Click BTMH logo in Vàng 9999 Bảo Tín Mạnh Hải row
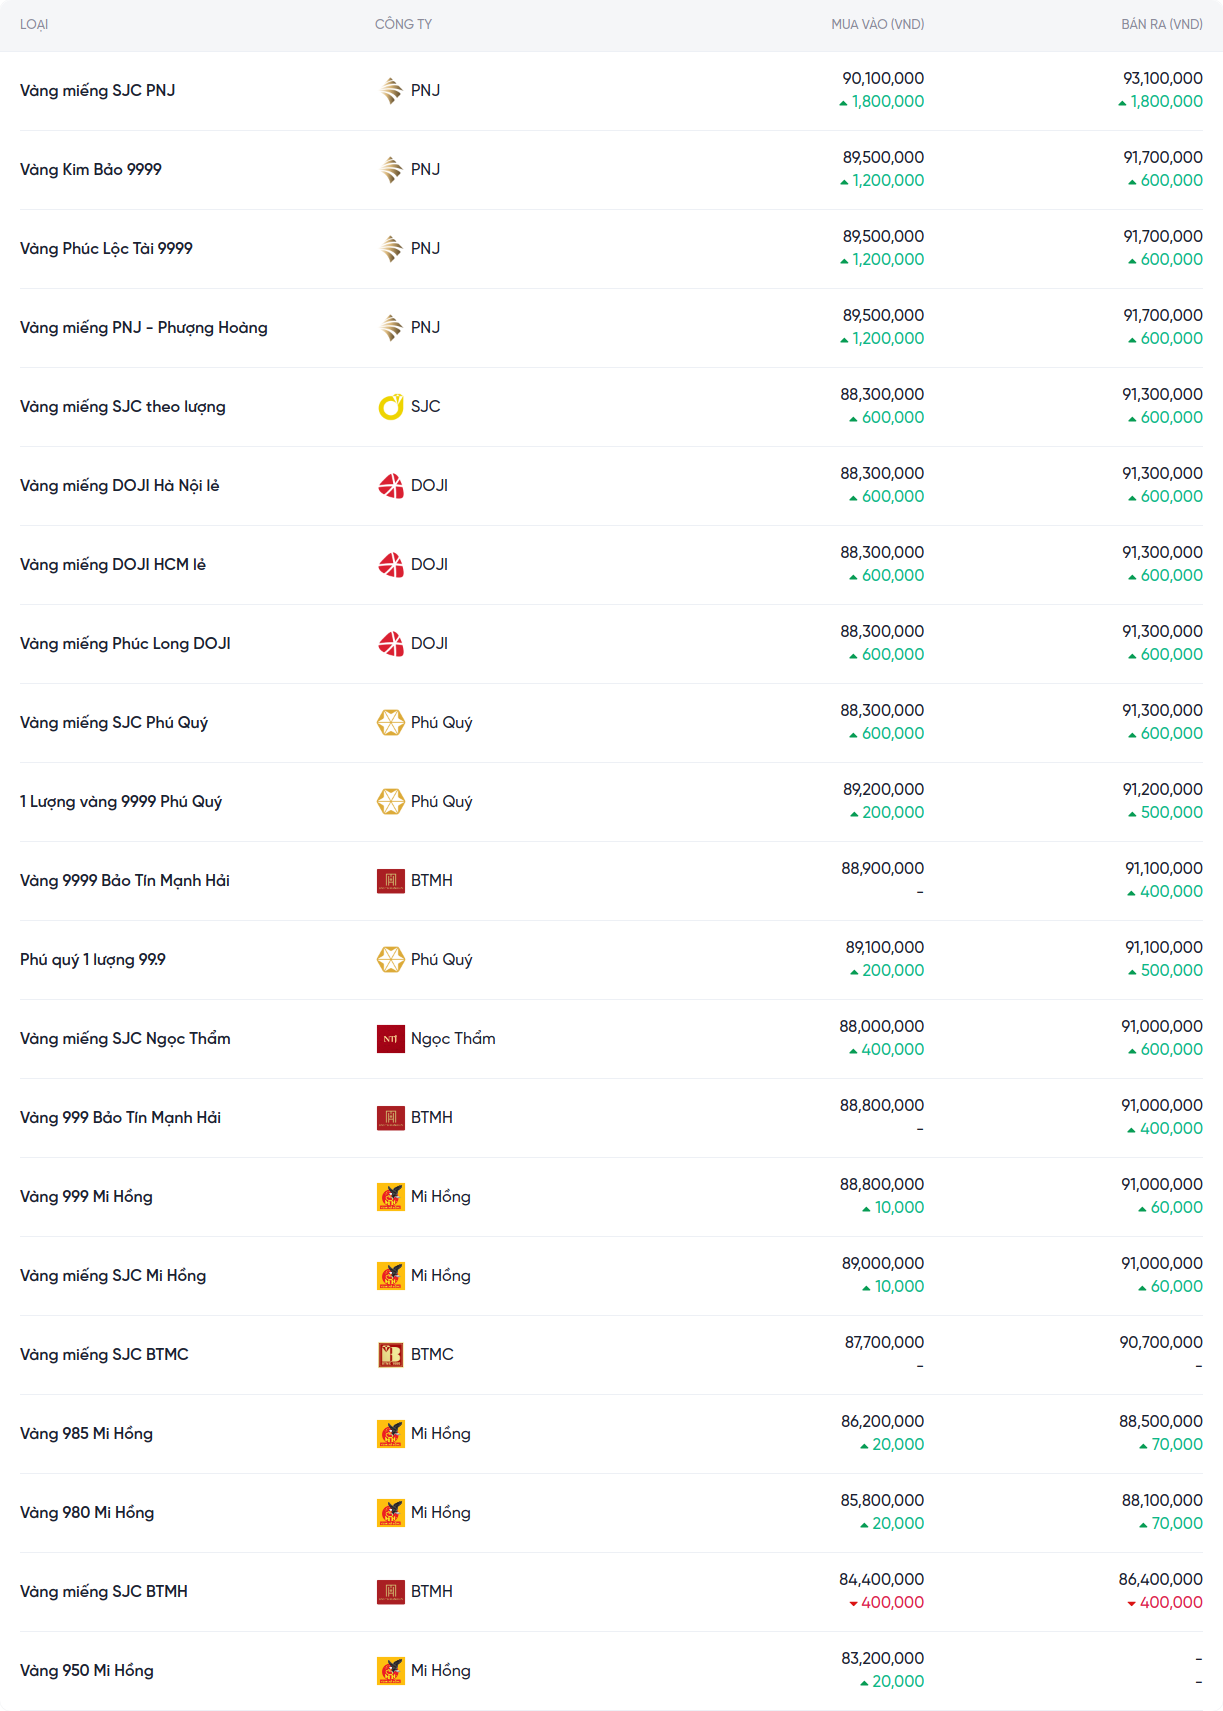Screen dimensions: 1223x1711 click(391, 881)
